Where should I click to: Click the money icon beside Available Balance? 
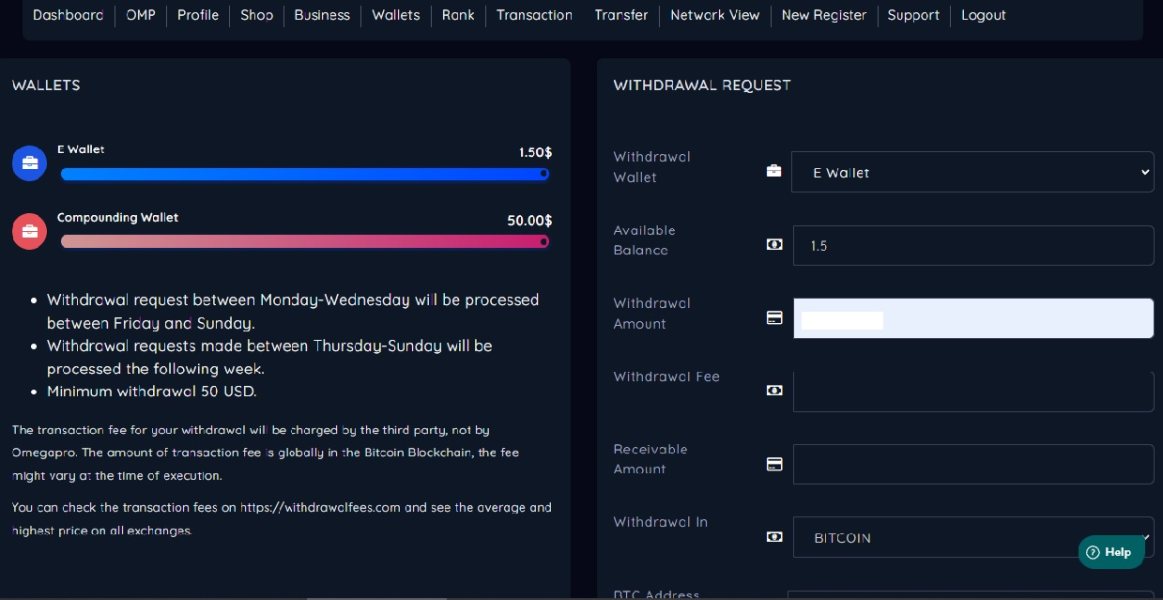pyautogui.click(x=773, y=244)
